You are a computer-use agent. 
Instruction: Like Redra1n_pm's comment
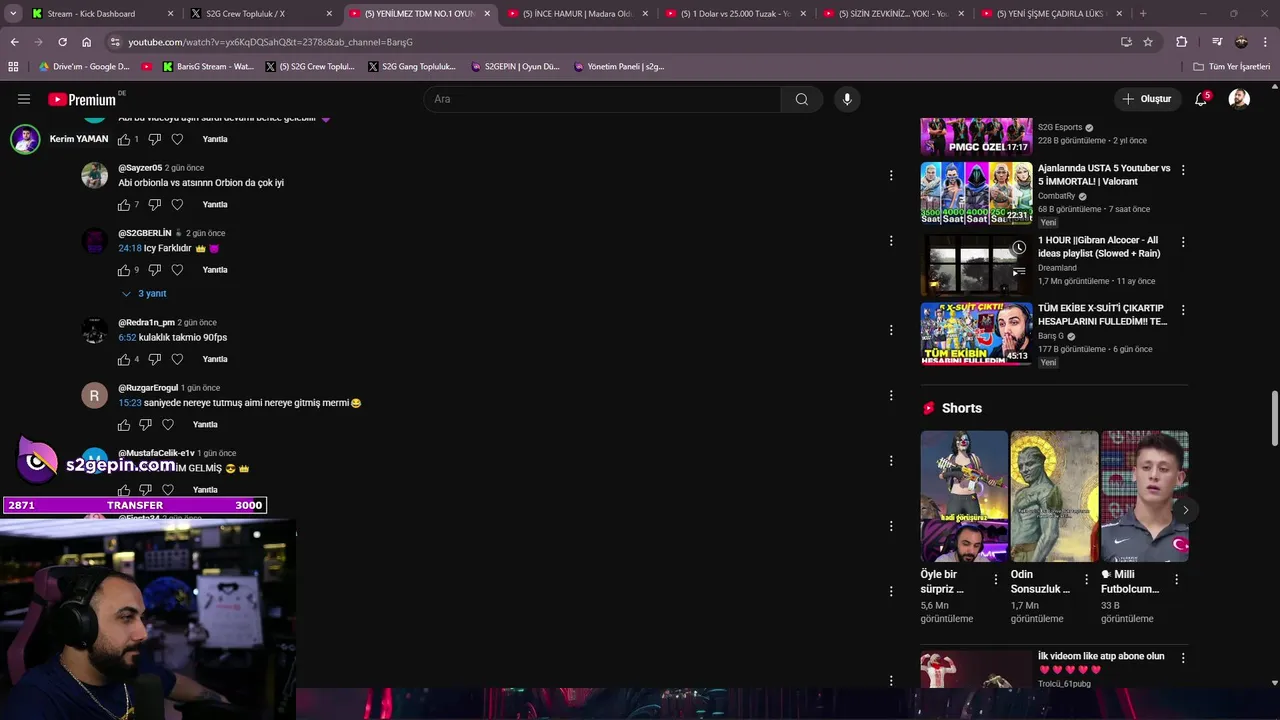coord(124,359)
